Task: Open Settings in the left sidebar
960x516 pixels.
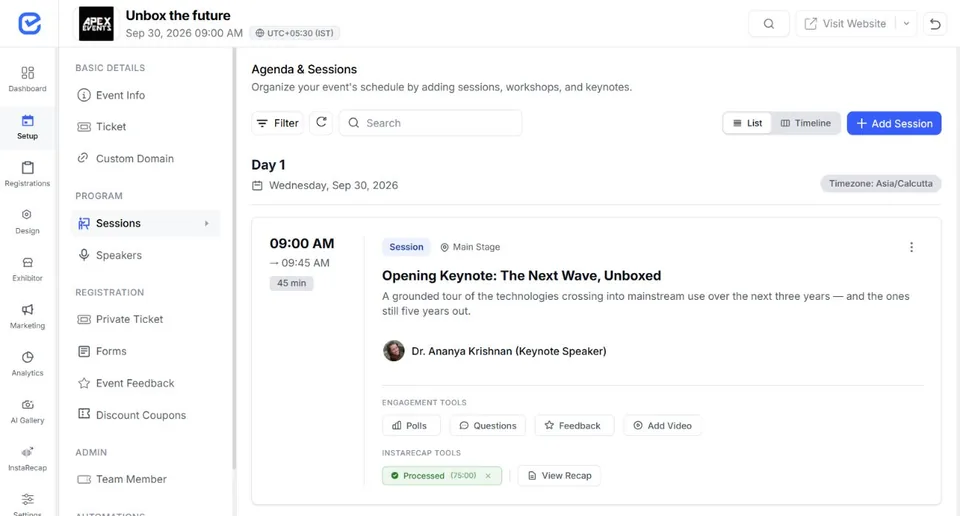Action: [28, 504]
